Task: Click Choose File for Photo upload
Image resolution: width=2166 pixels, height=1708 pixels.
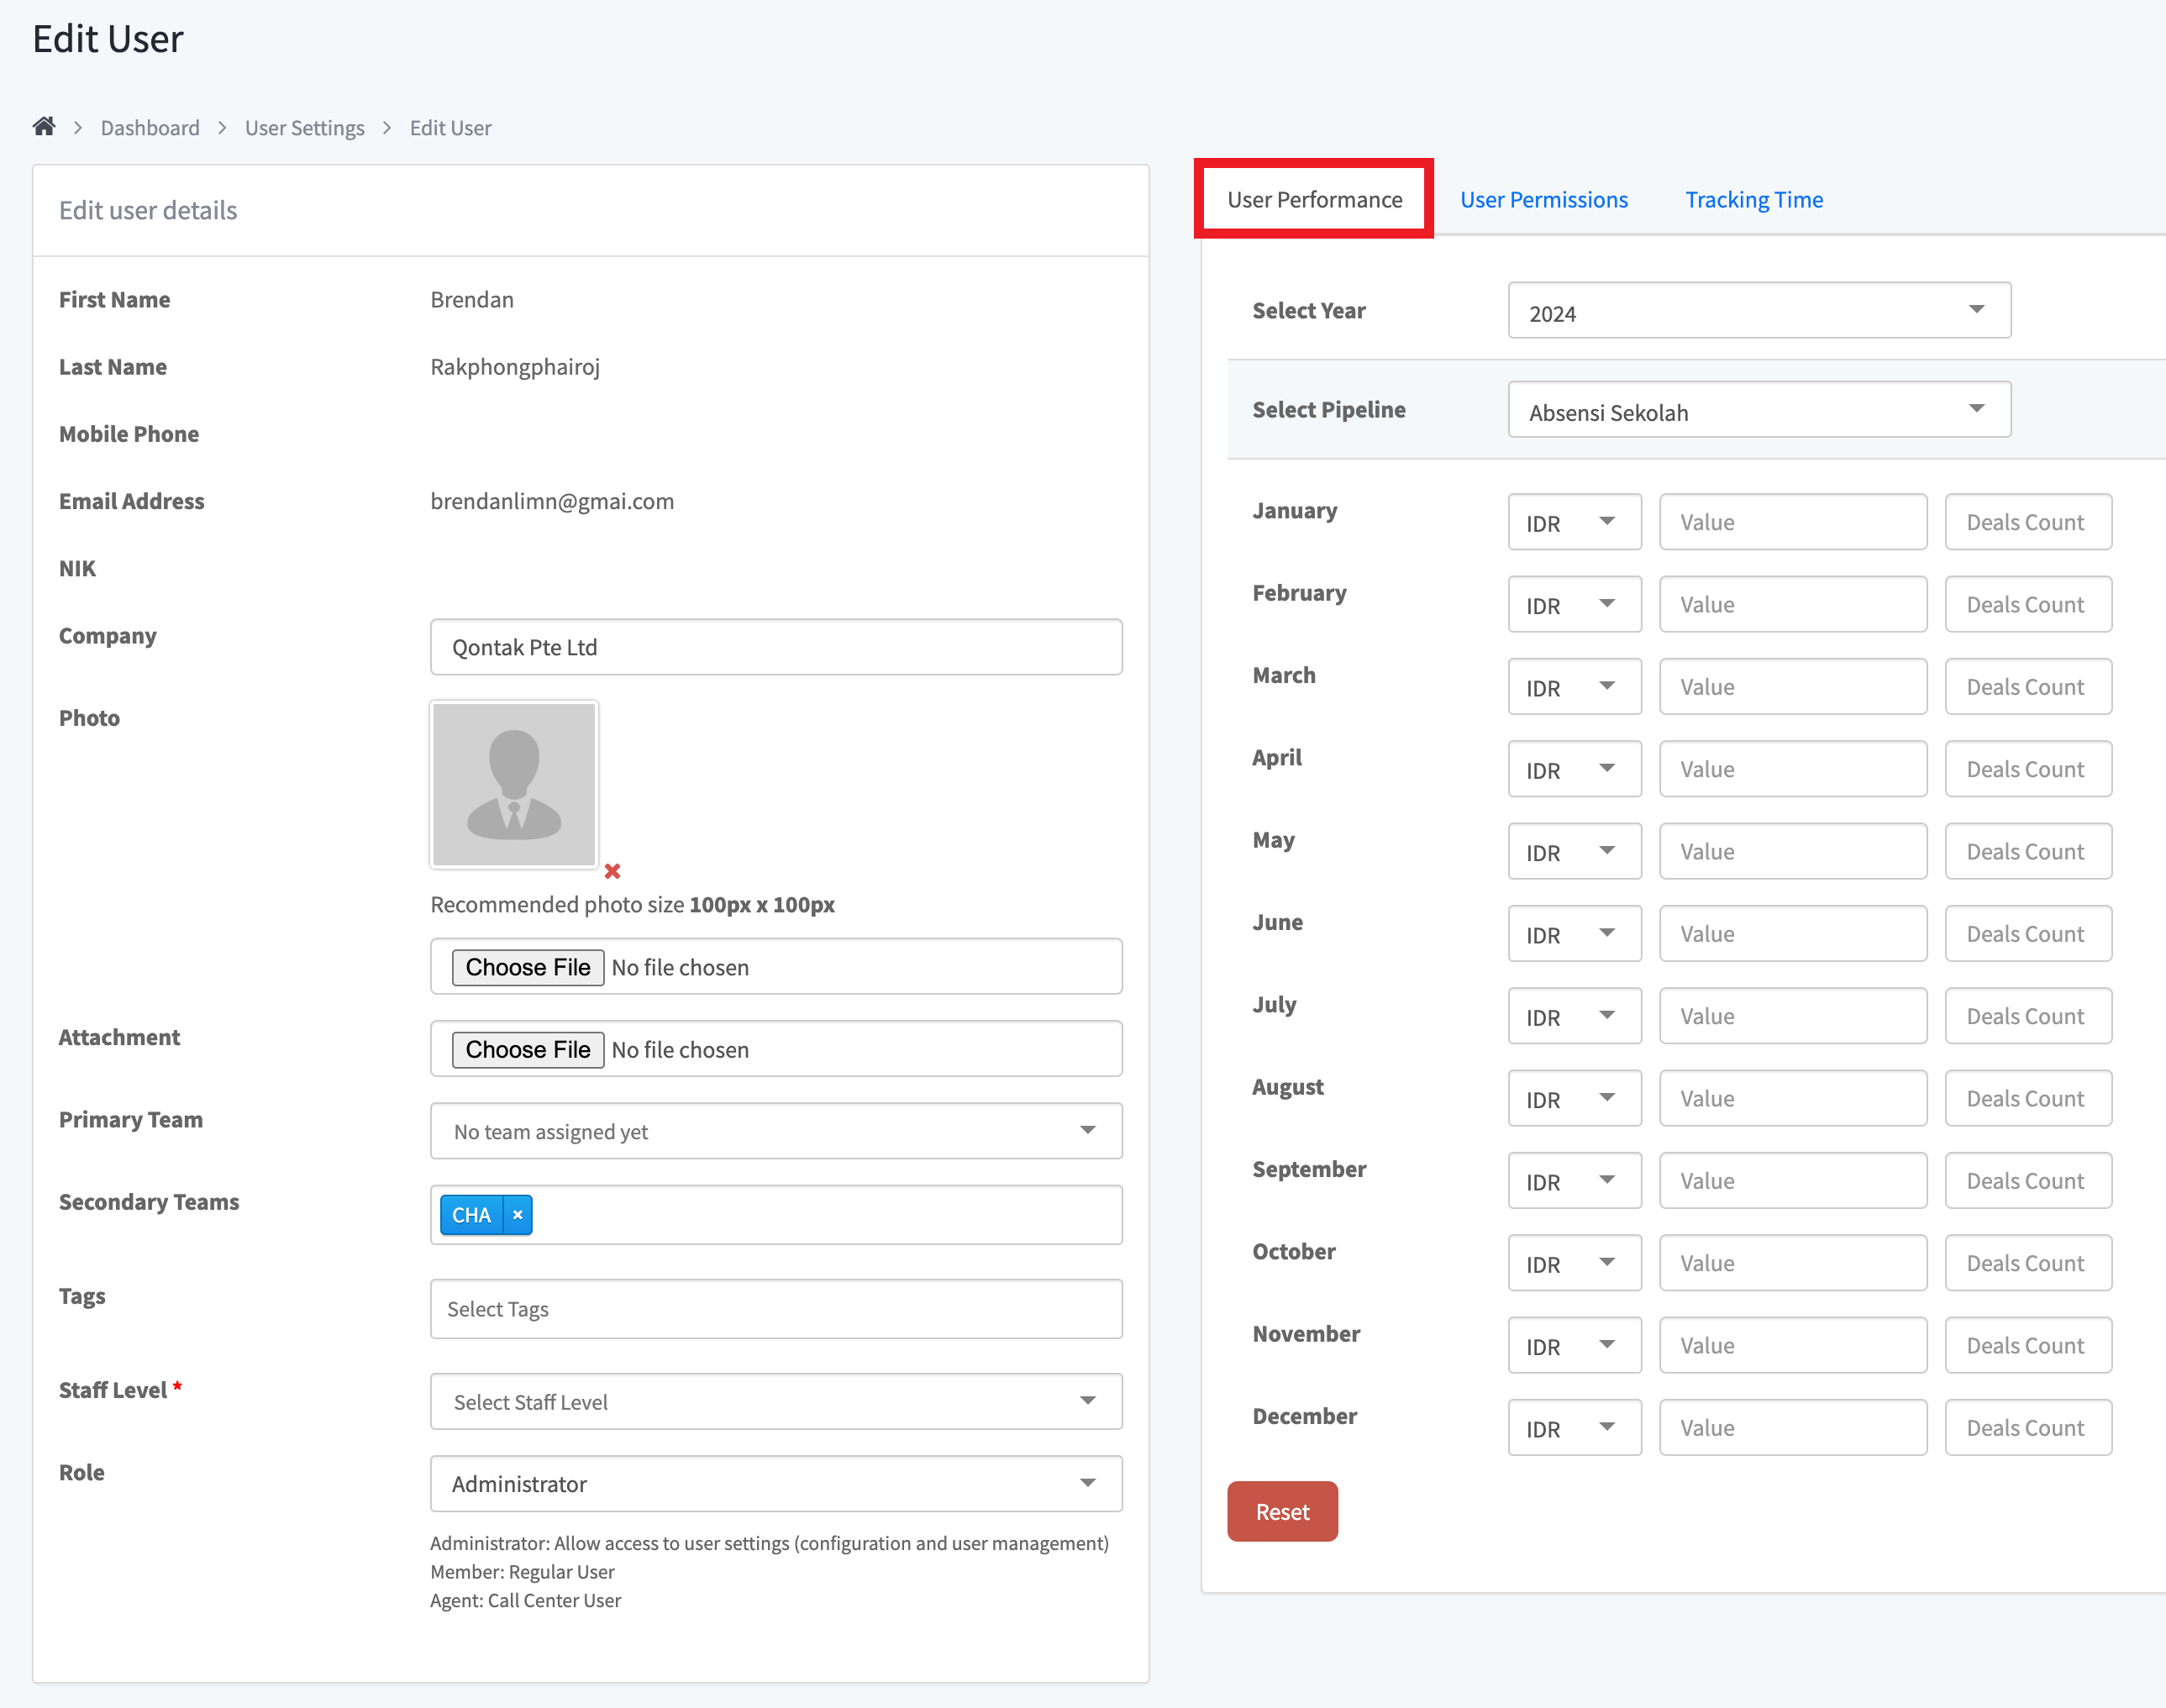Action: click(527, 967)
